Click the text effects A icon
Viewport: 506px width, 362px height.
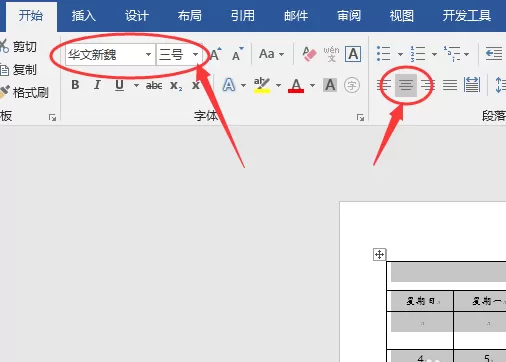[229, 85]
